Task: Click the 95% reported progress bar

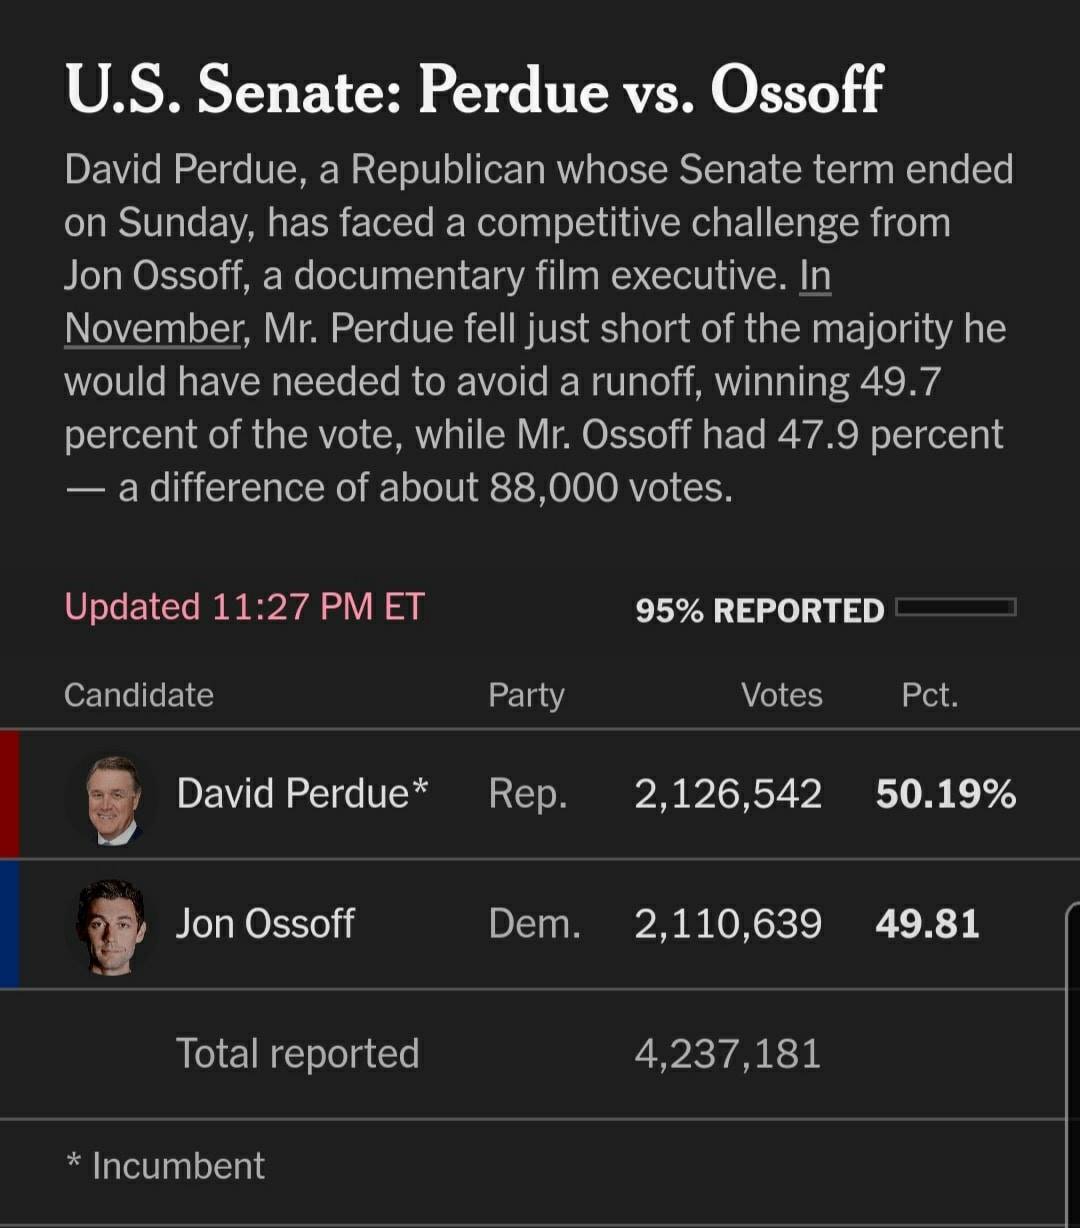Action: (956, 607)
